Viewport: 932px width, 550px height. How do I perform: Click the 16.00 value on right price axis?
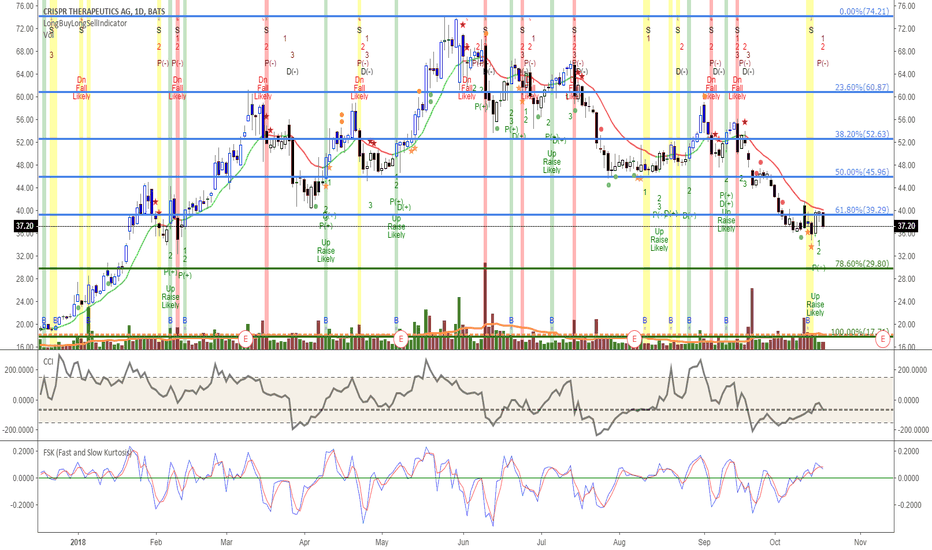point(906,347)
